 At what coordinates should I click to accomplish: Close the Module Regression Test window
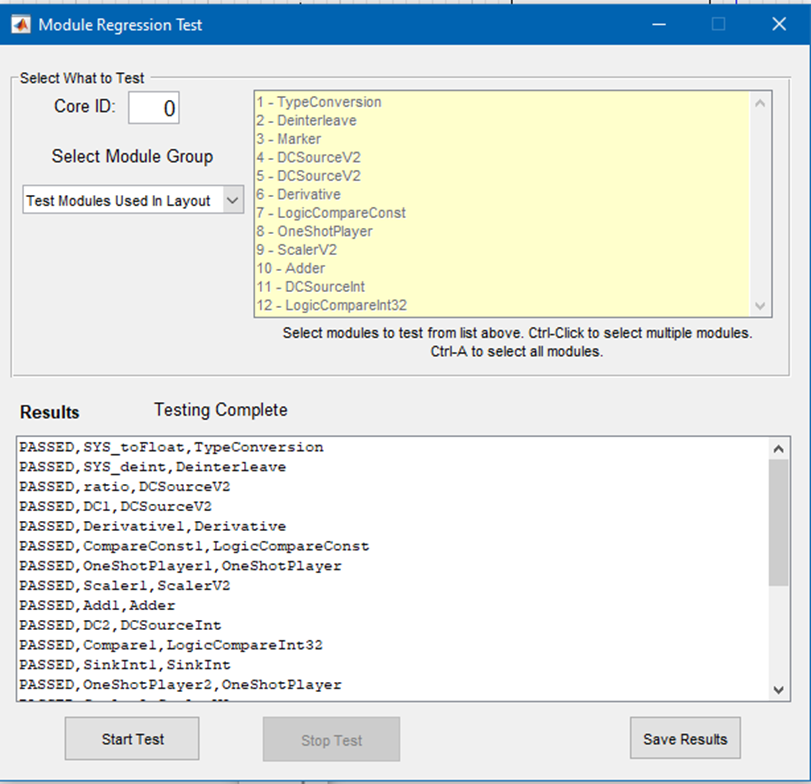[x=779, y=24]
